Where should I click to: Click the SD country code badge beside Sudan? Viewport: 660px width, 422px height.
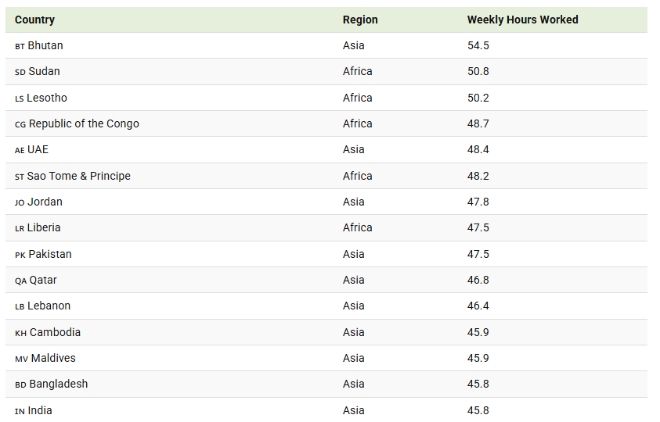(x=20, y=73)
